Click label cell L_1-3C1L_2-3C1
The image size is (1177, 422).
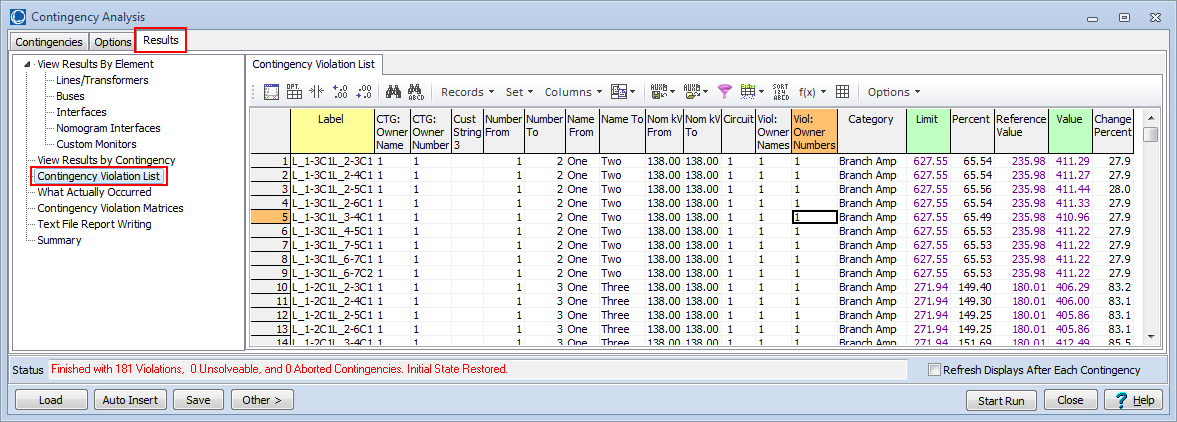(x=332, y=161)
